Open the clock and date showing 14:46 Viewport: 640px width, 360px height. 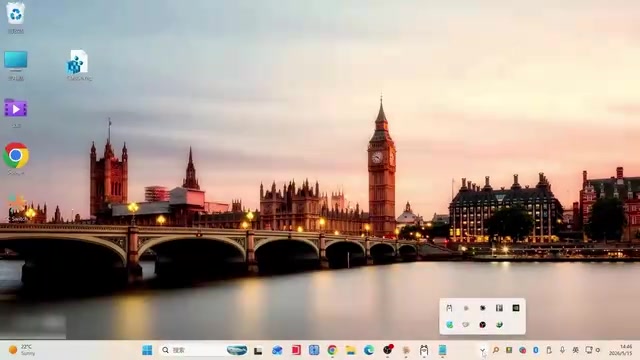click(x=620, y=350)
